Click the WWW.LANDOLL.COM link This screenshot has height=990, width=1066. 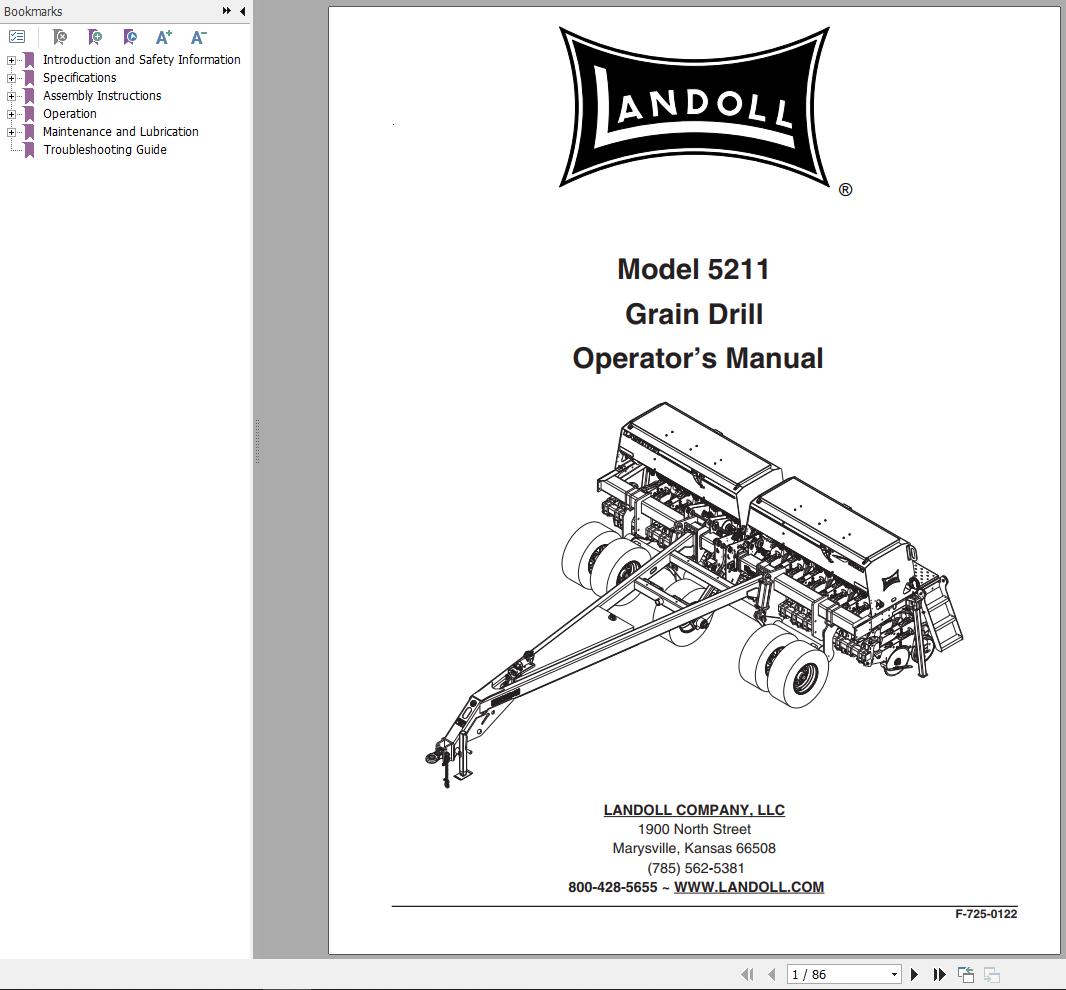click(x=749, y=887)
